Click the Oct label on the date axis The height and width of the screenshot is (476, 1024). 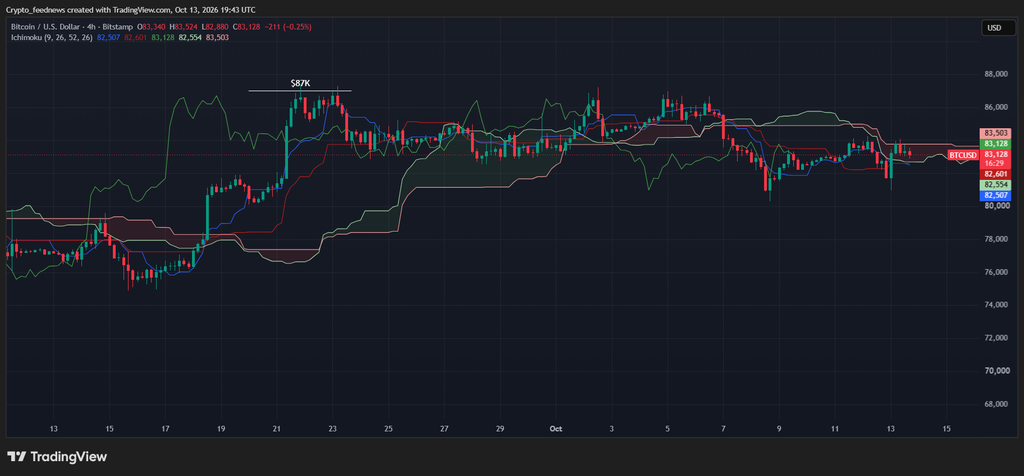pos(556,429)
